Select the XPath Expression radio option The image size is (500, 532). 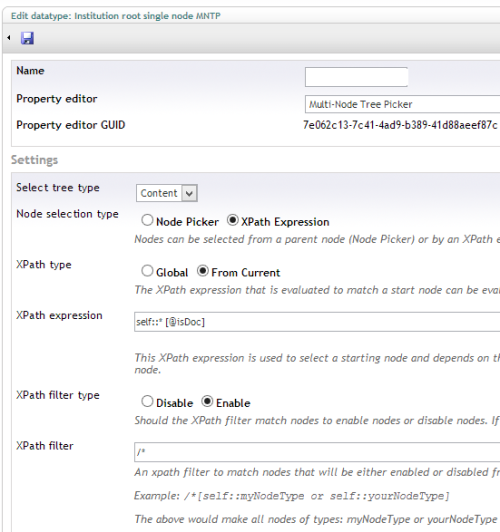(x=232, y=221)
